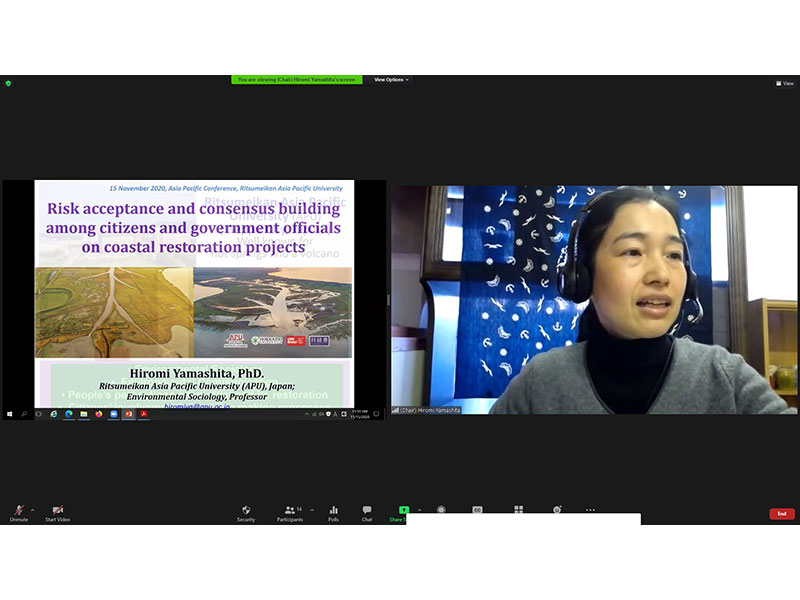Select Hiromi Yamashita's video tile
Viewport: 800px width, 600px height.
click(594, 299)
